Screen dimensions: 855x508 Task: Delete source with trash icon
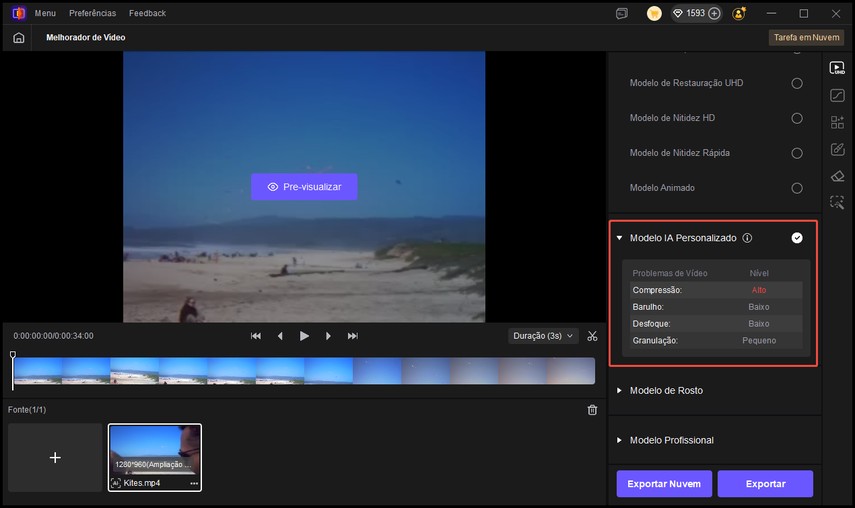[x=592, y=410]
